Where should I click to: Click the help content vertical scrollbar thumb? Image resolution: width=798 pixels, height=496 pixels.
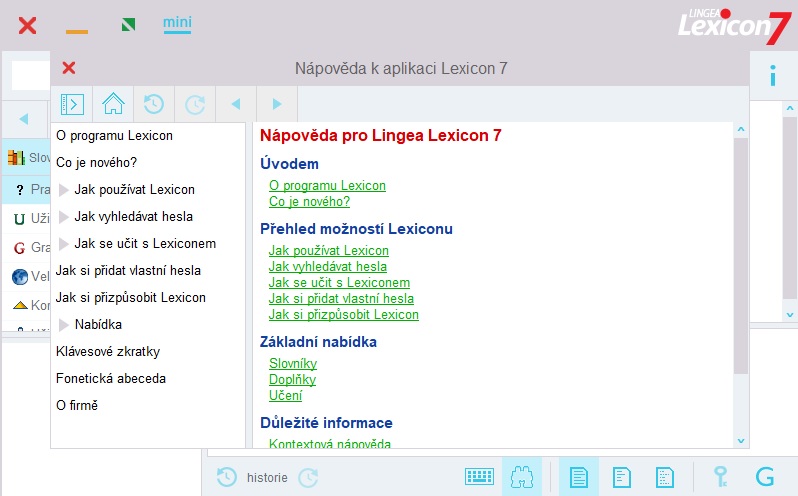click(x=741, y=256)
